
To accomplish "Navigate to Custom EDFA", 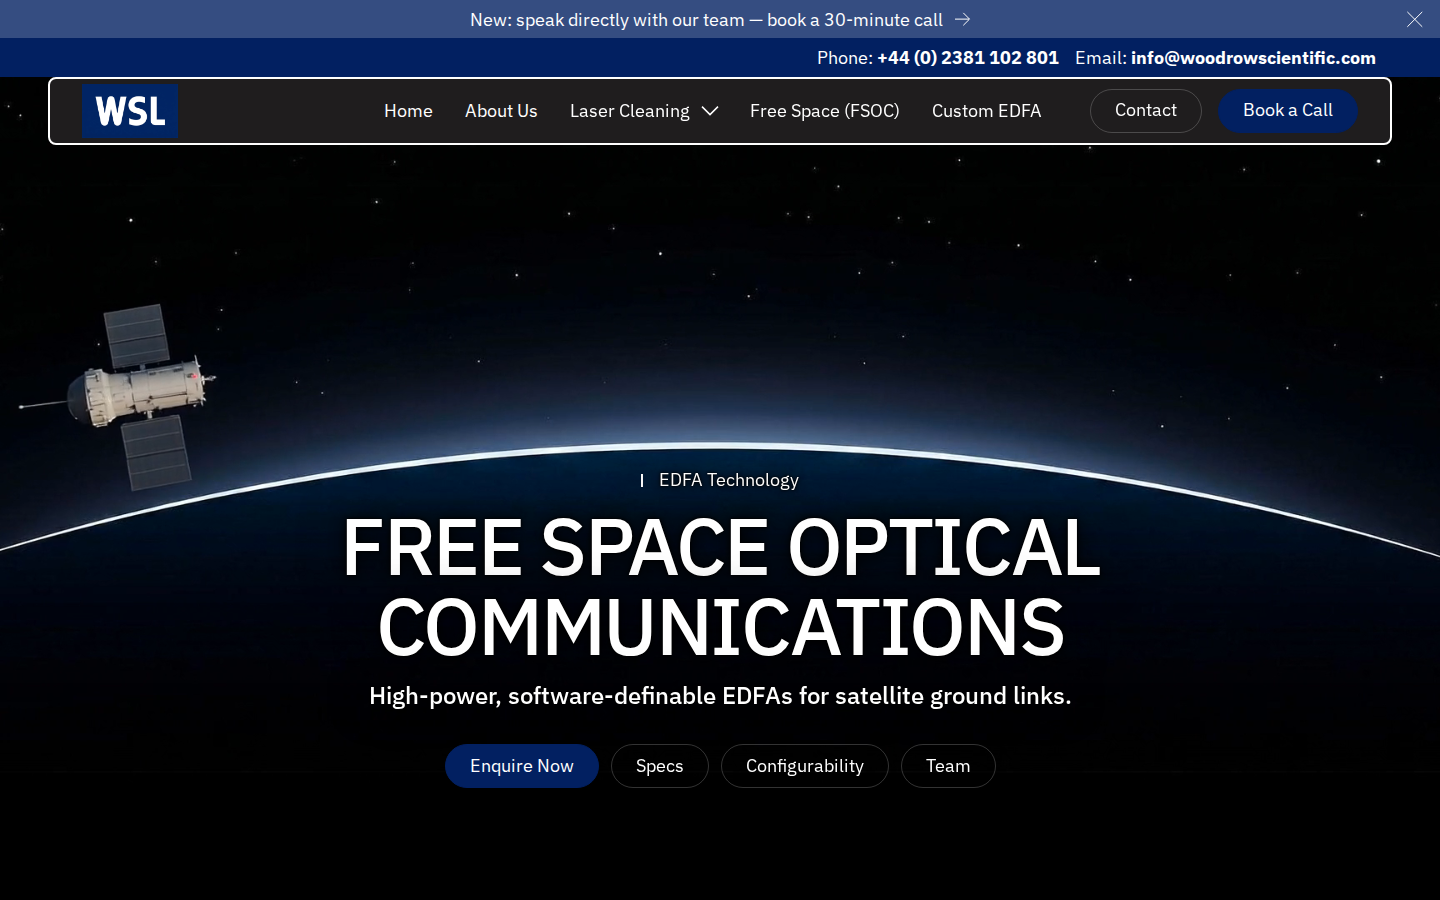I will click(986, 111).
